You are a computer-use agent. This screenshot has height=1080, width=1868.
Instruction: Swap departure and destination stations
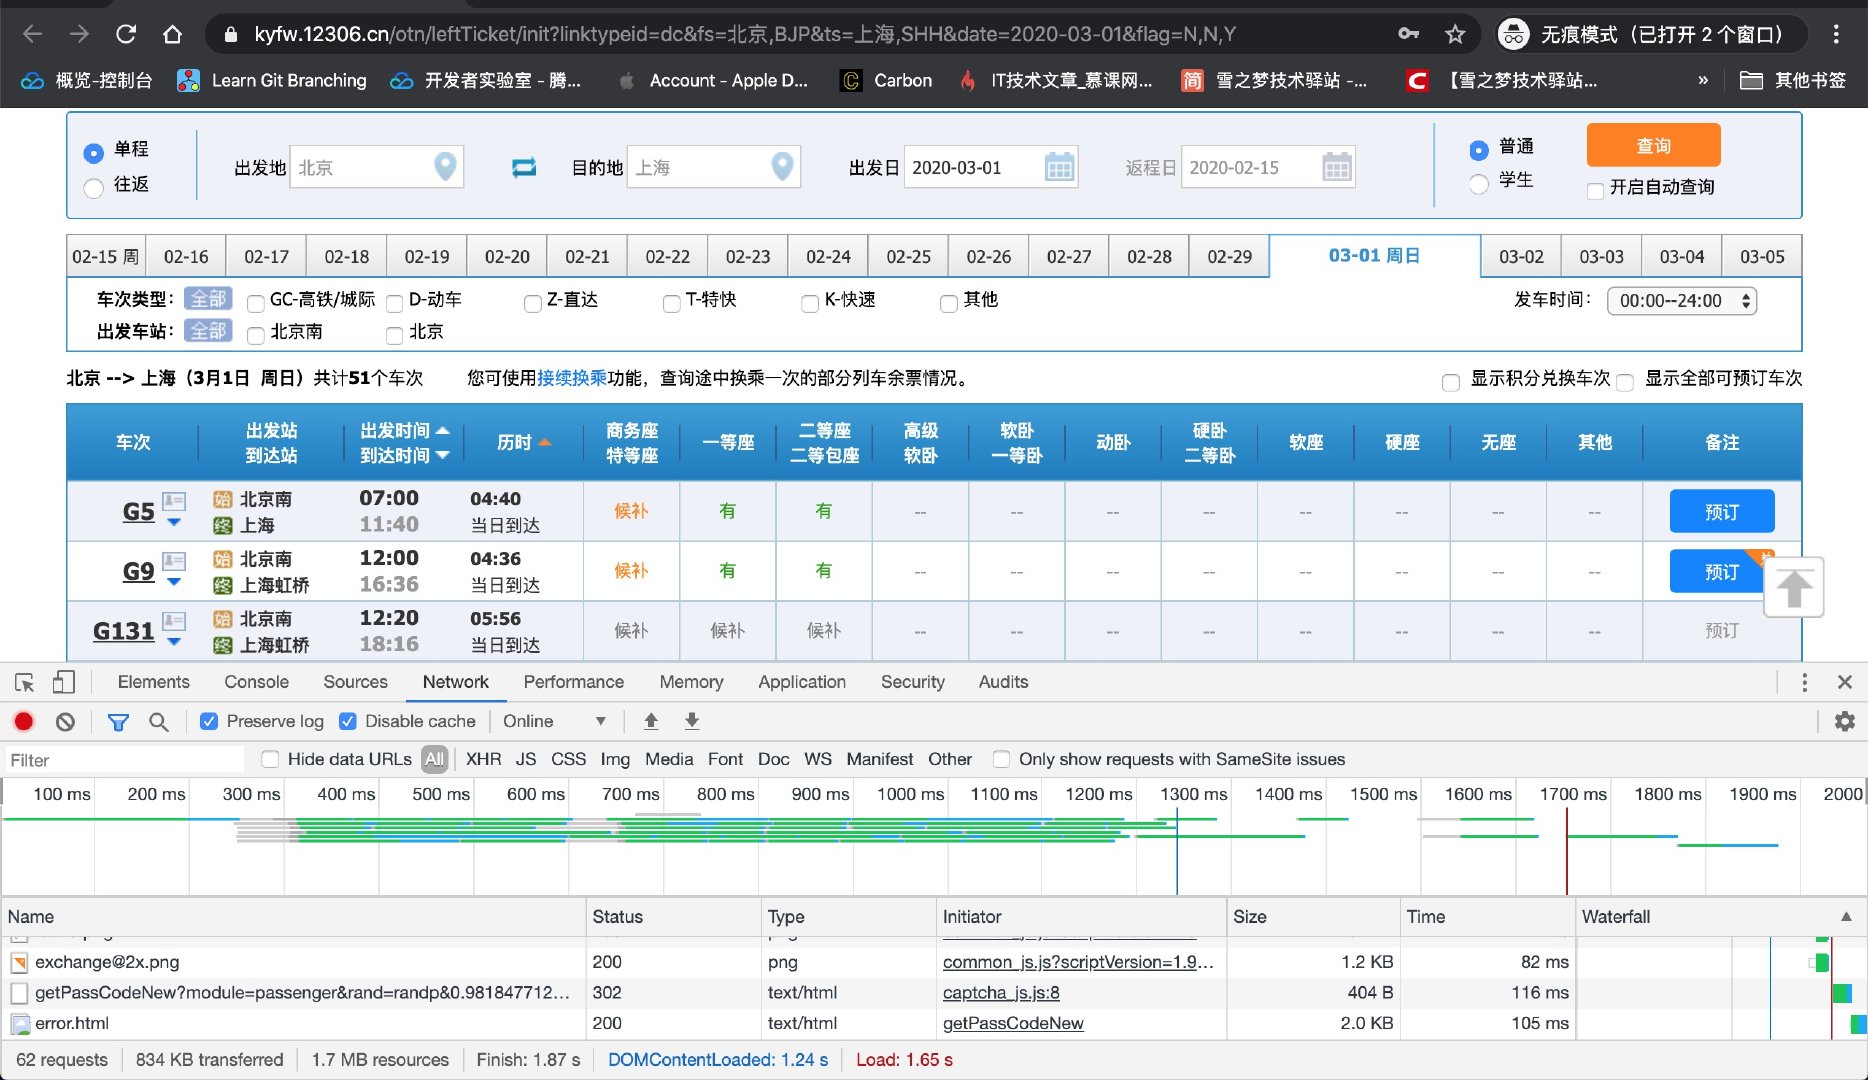tap(522, 167)
